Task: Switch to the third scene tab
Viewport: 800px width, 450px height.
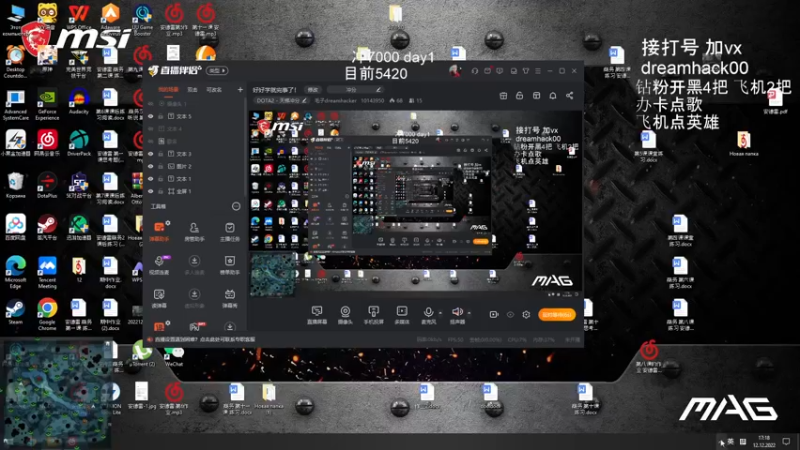Action: point(214,90)
